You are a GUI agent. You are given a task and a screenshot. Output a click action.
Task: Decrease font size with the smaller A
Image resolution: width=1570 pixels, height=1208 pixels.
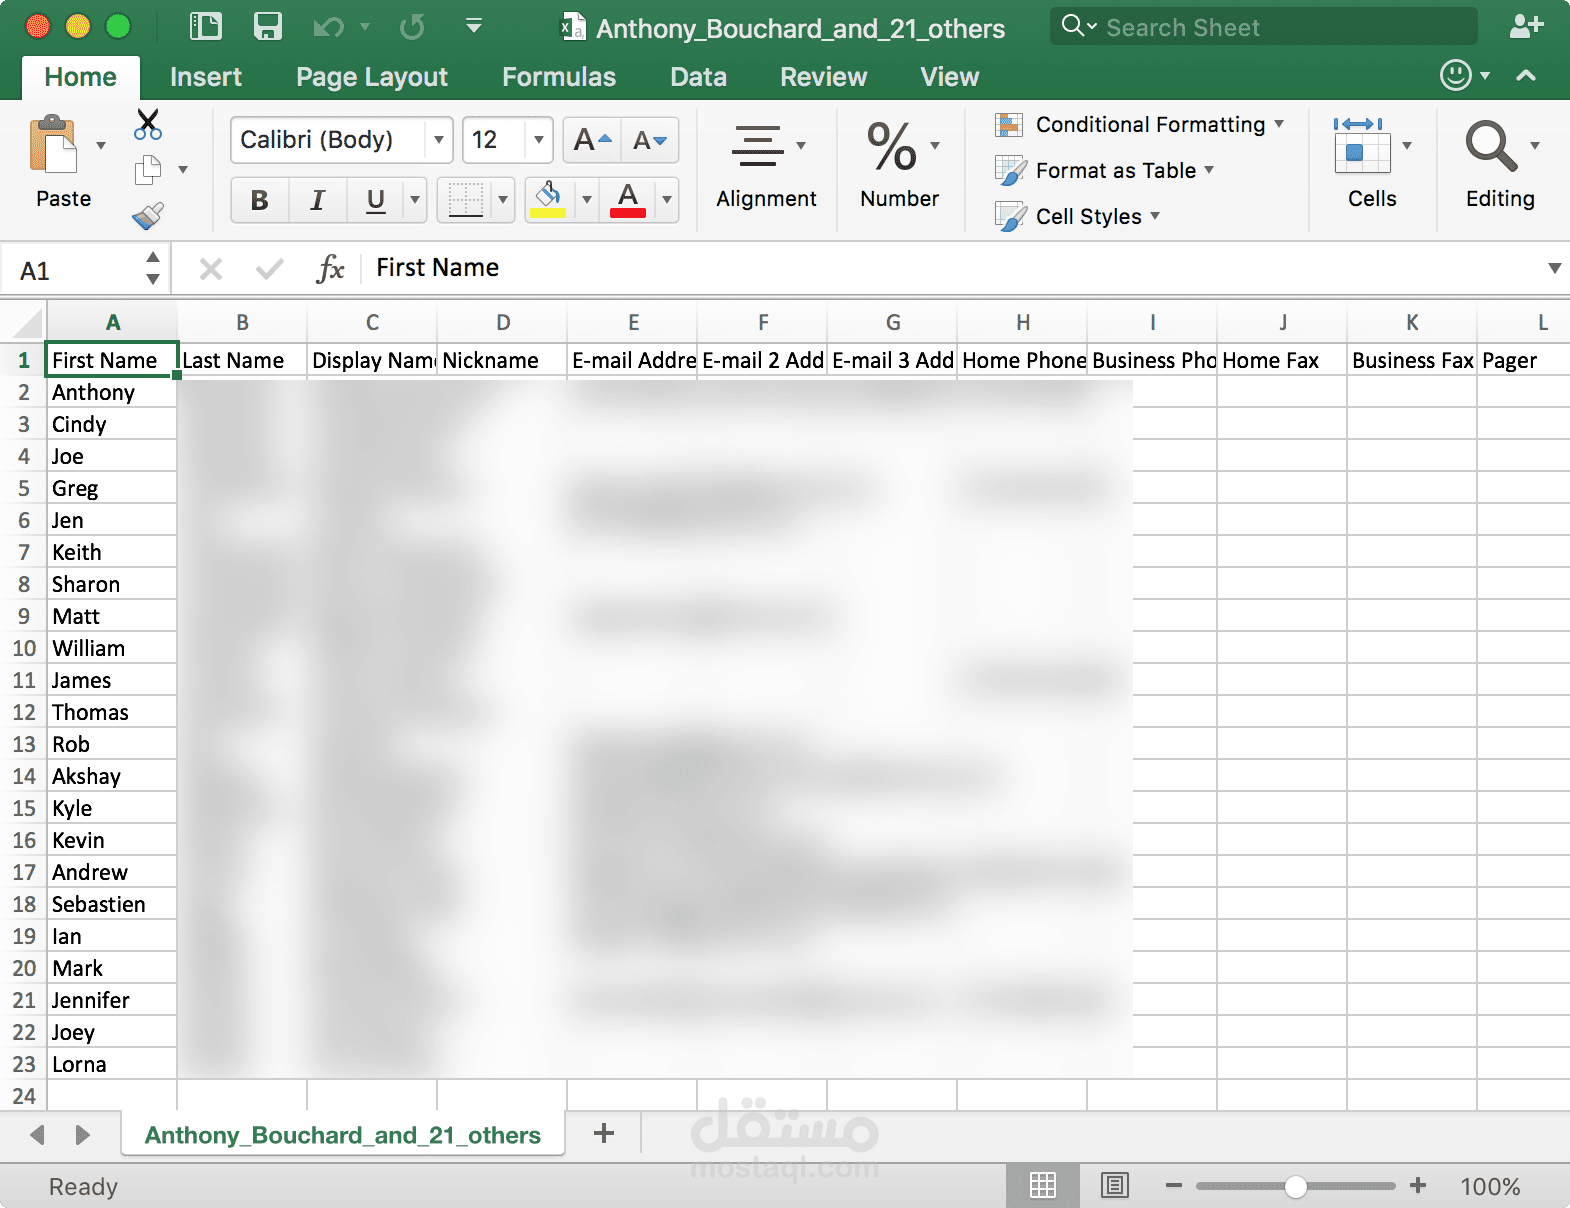pyautogui.click(x=650, y=140)
